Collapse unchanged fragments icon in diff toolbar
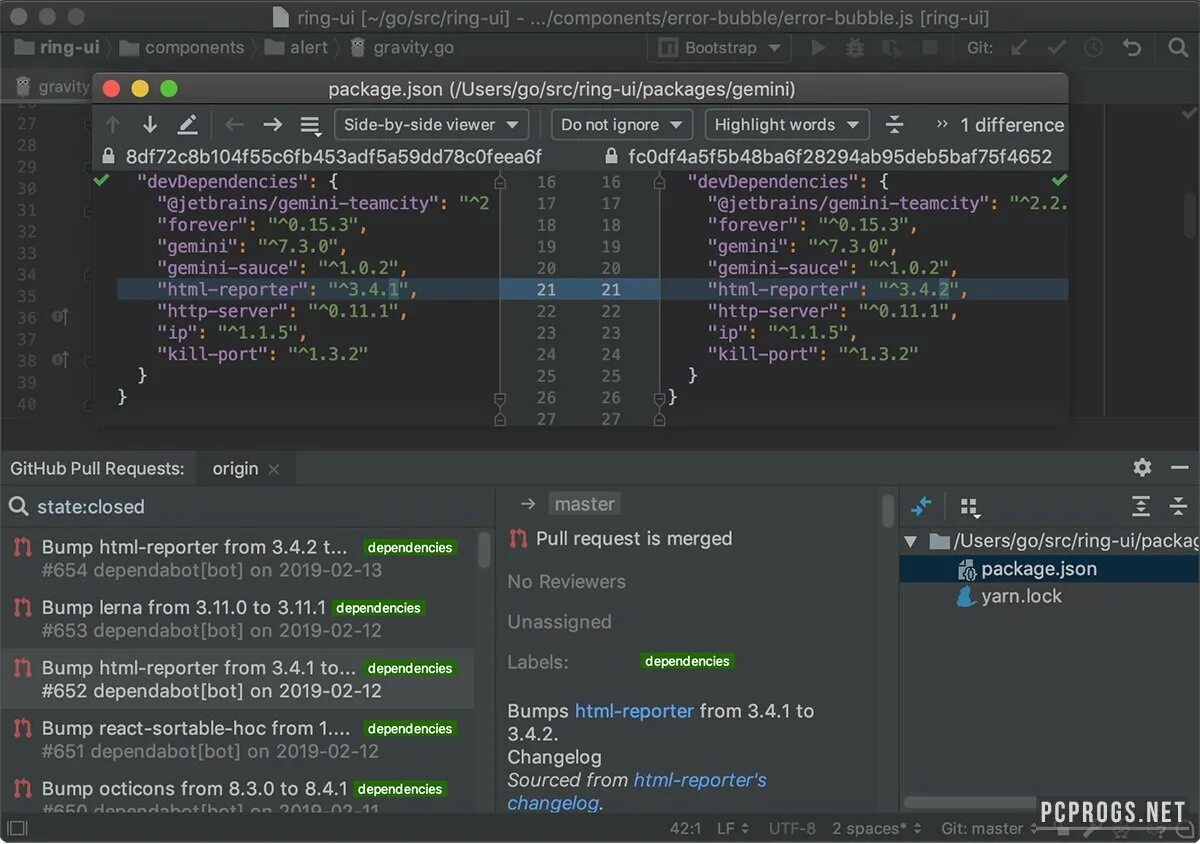Image resolution: width=1200 pixels, height=844 pixels. point(895,125)
